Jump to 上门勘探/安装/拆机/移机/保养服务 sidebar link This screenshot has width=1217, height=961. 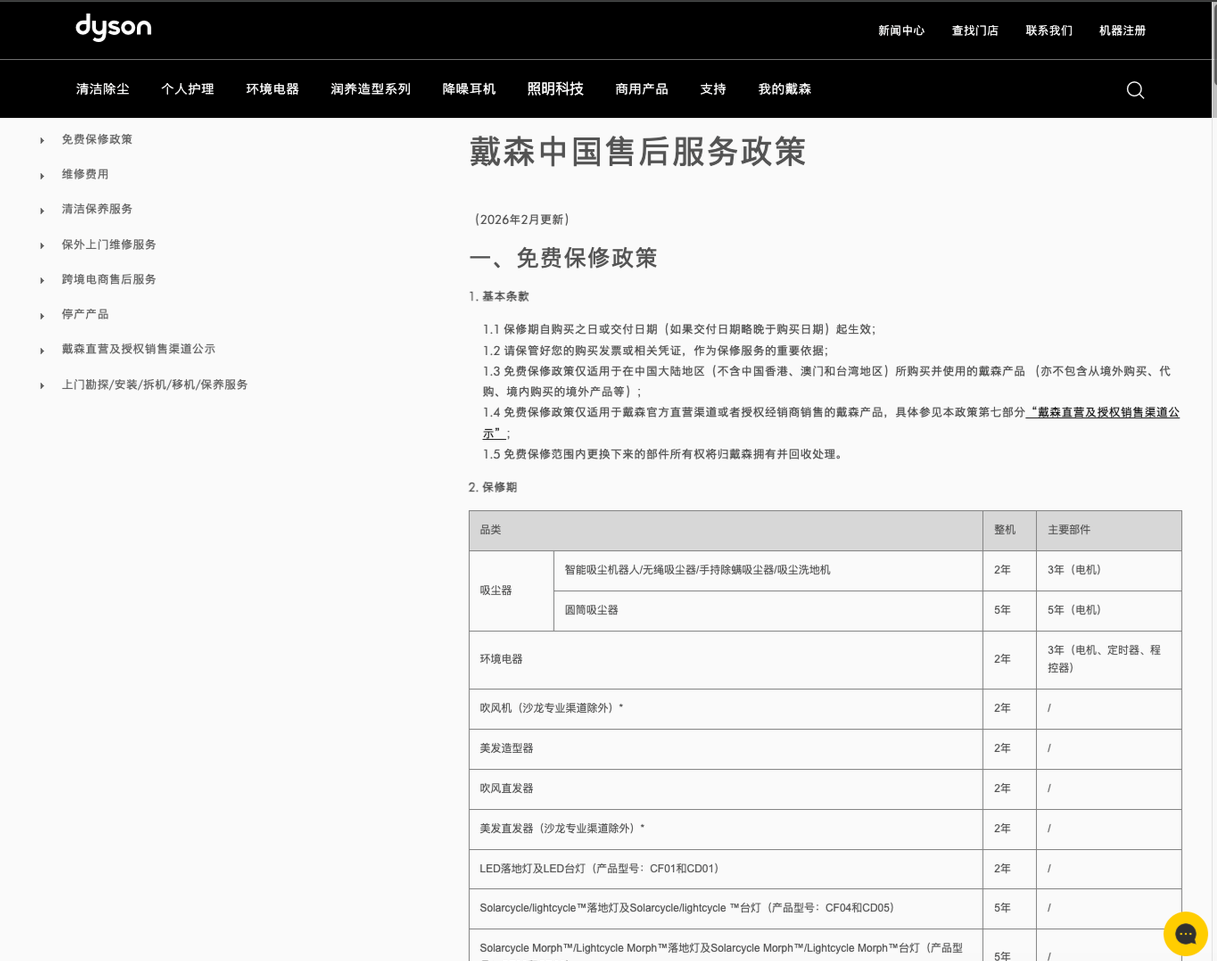point(155,384)
